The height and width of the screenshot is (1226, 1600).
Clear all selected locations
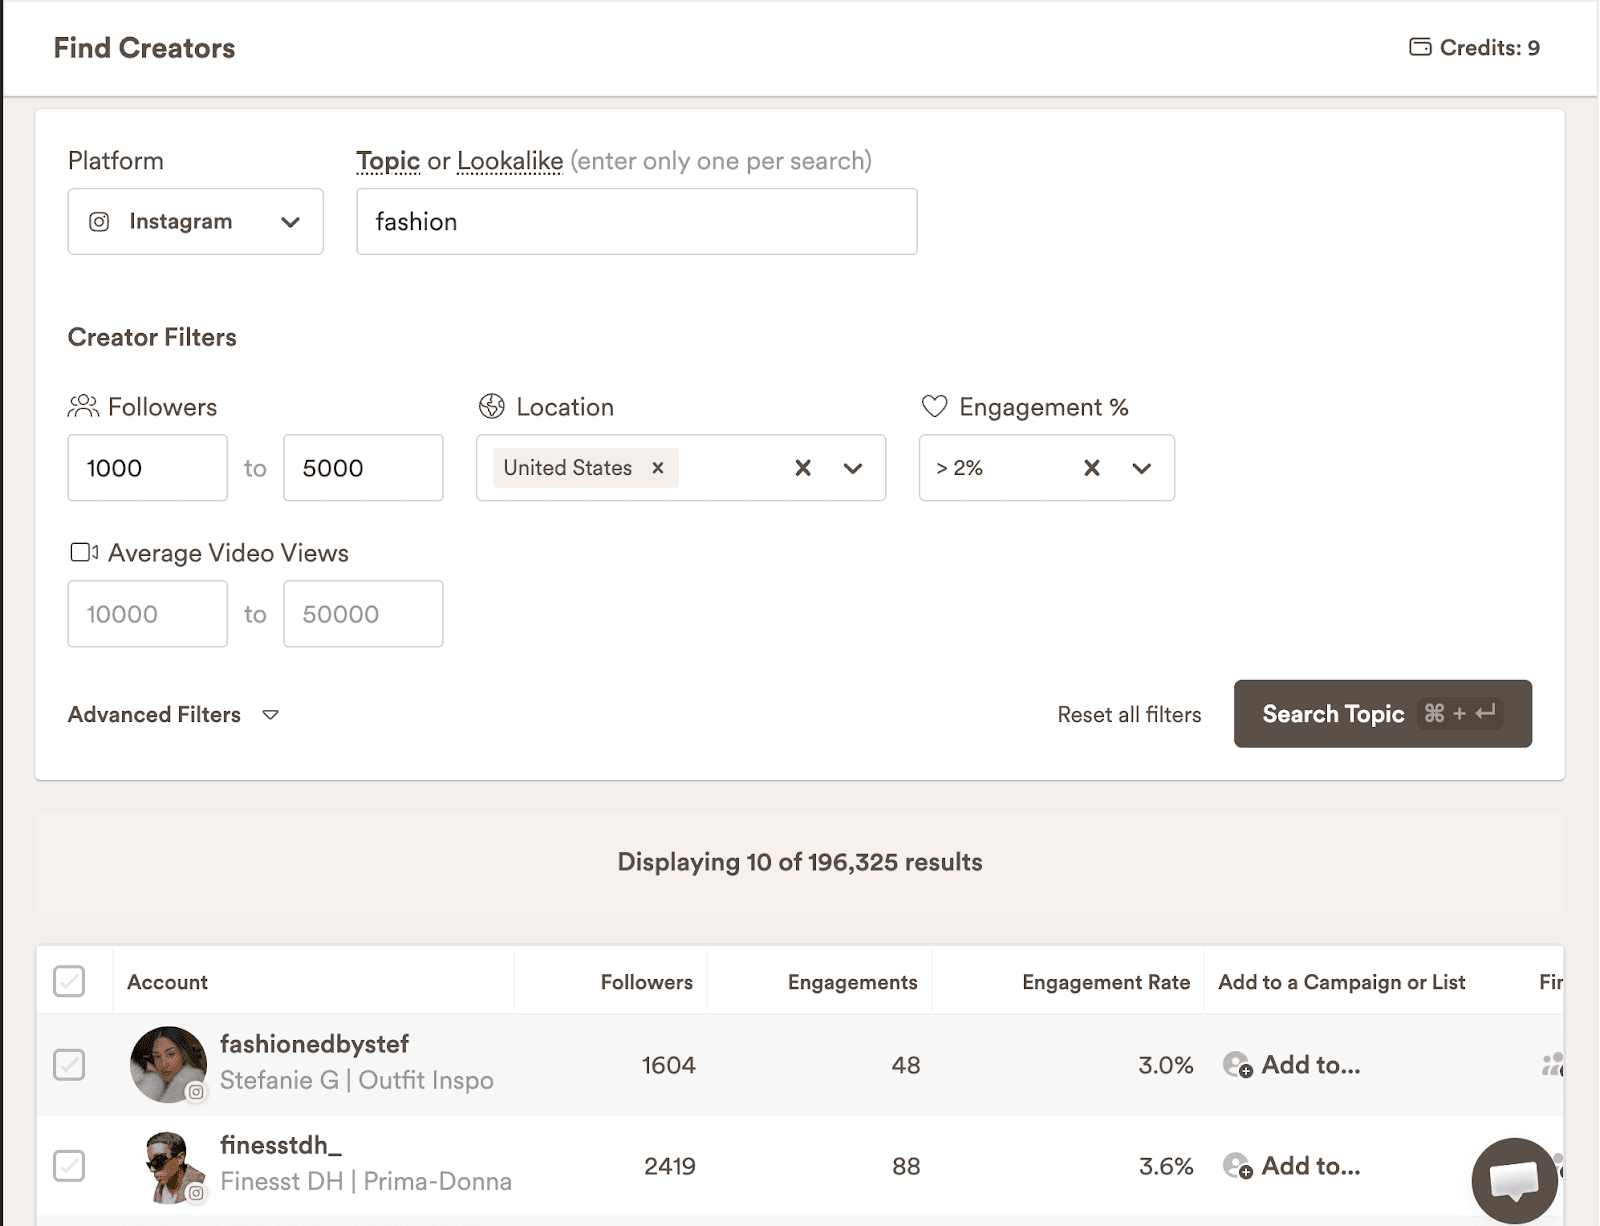tap(803, 467)
